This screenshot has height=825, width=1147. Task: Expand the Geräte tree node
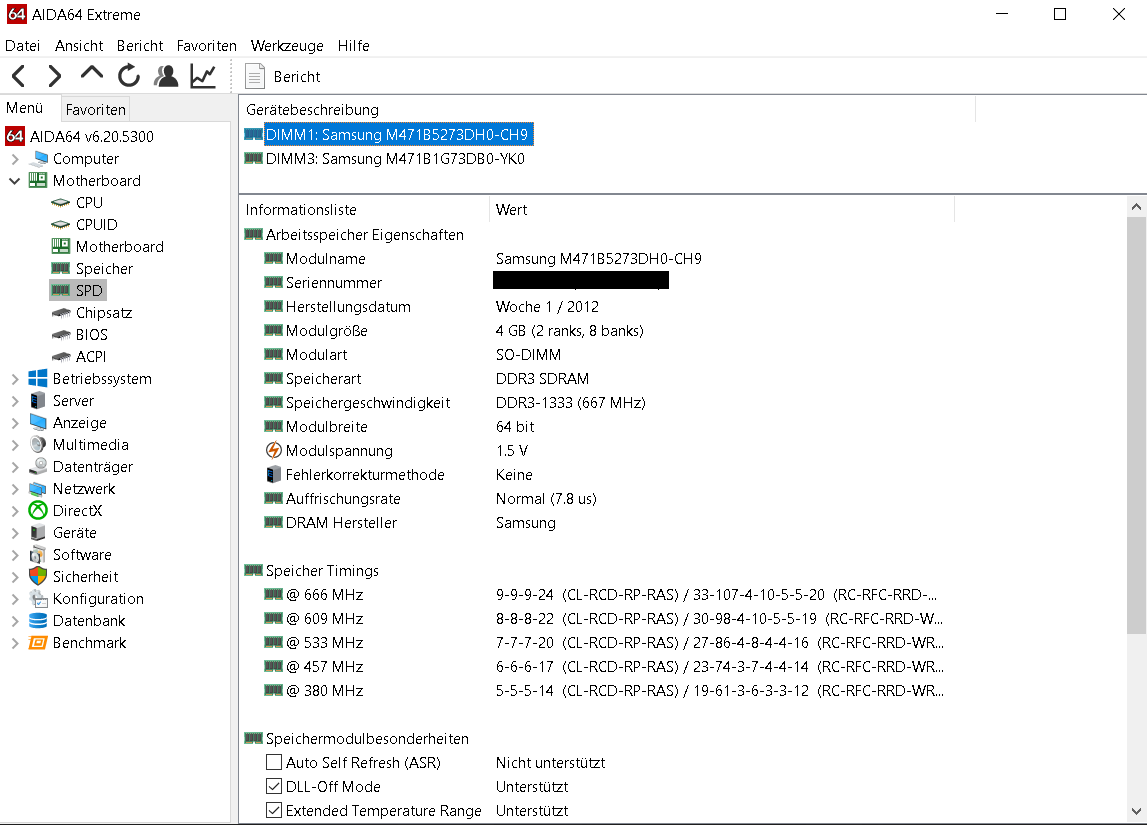pos(15,532)
